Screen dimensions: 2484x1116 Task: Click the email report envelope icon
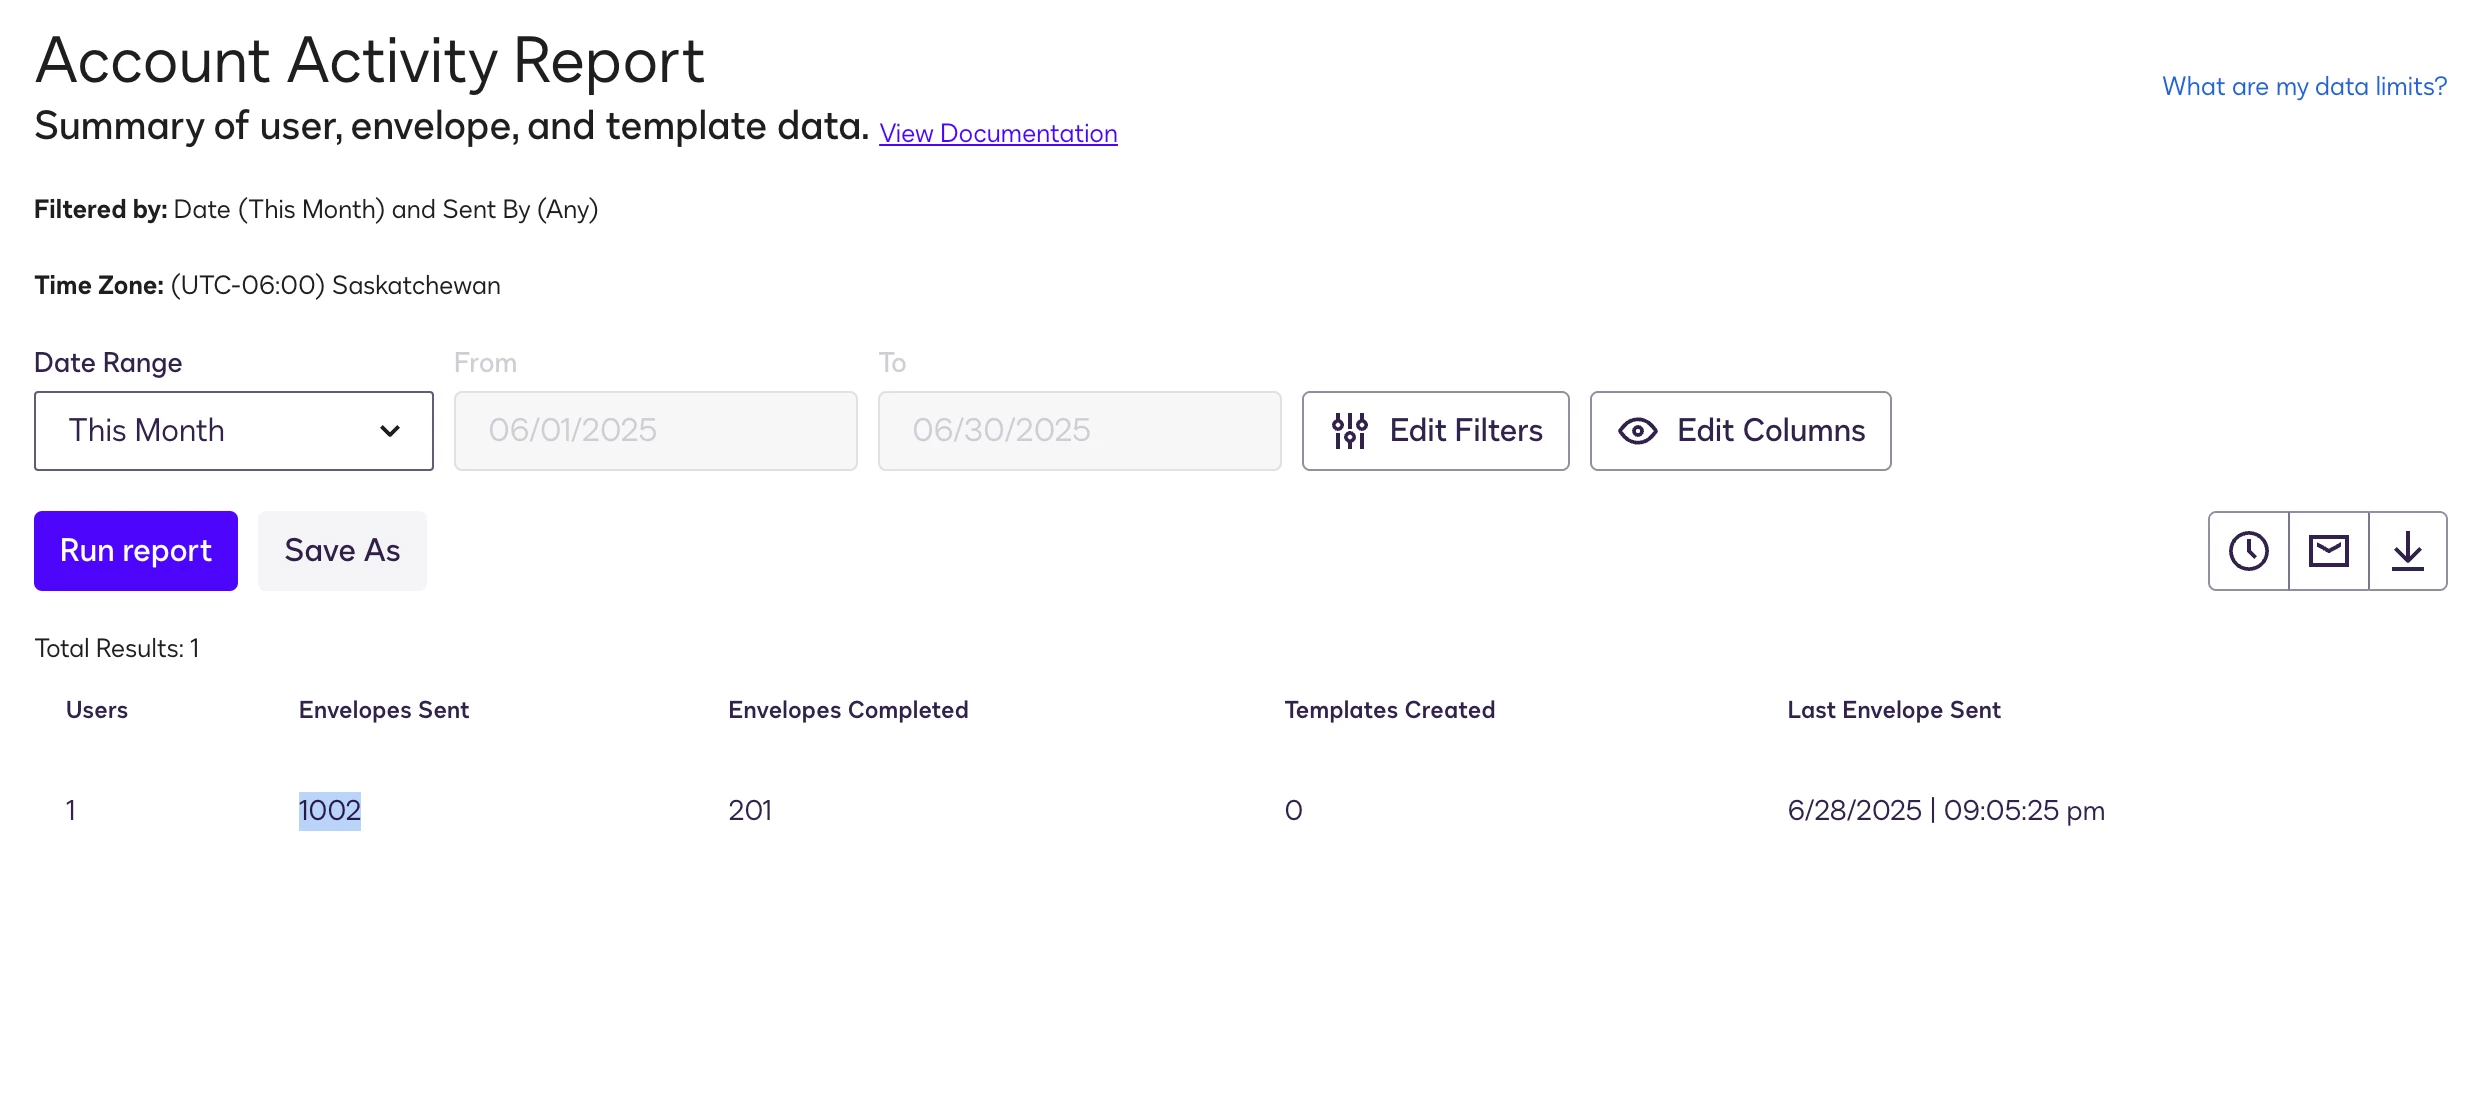[x=2328, y=551]
